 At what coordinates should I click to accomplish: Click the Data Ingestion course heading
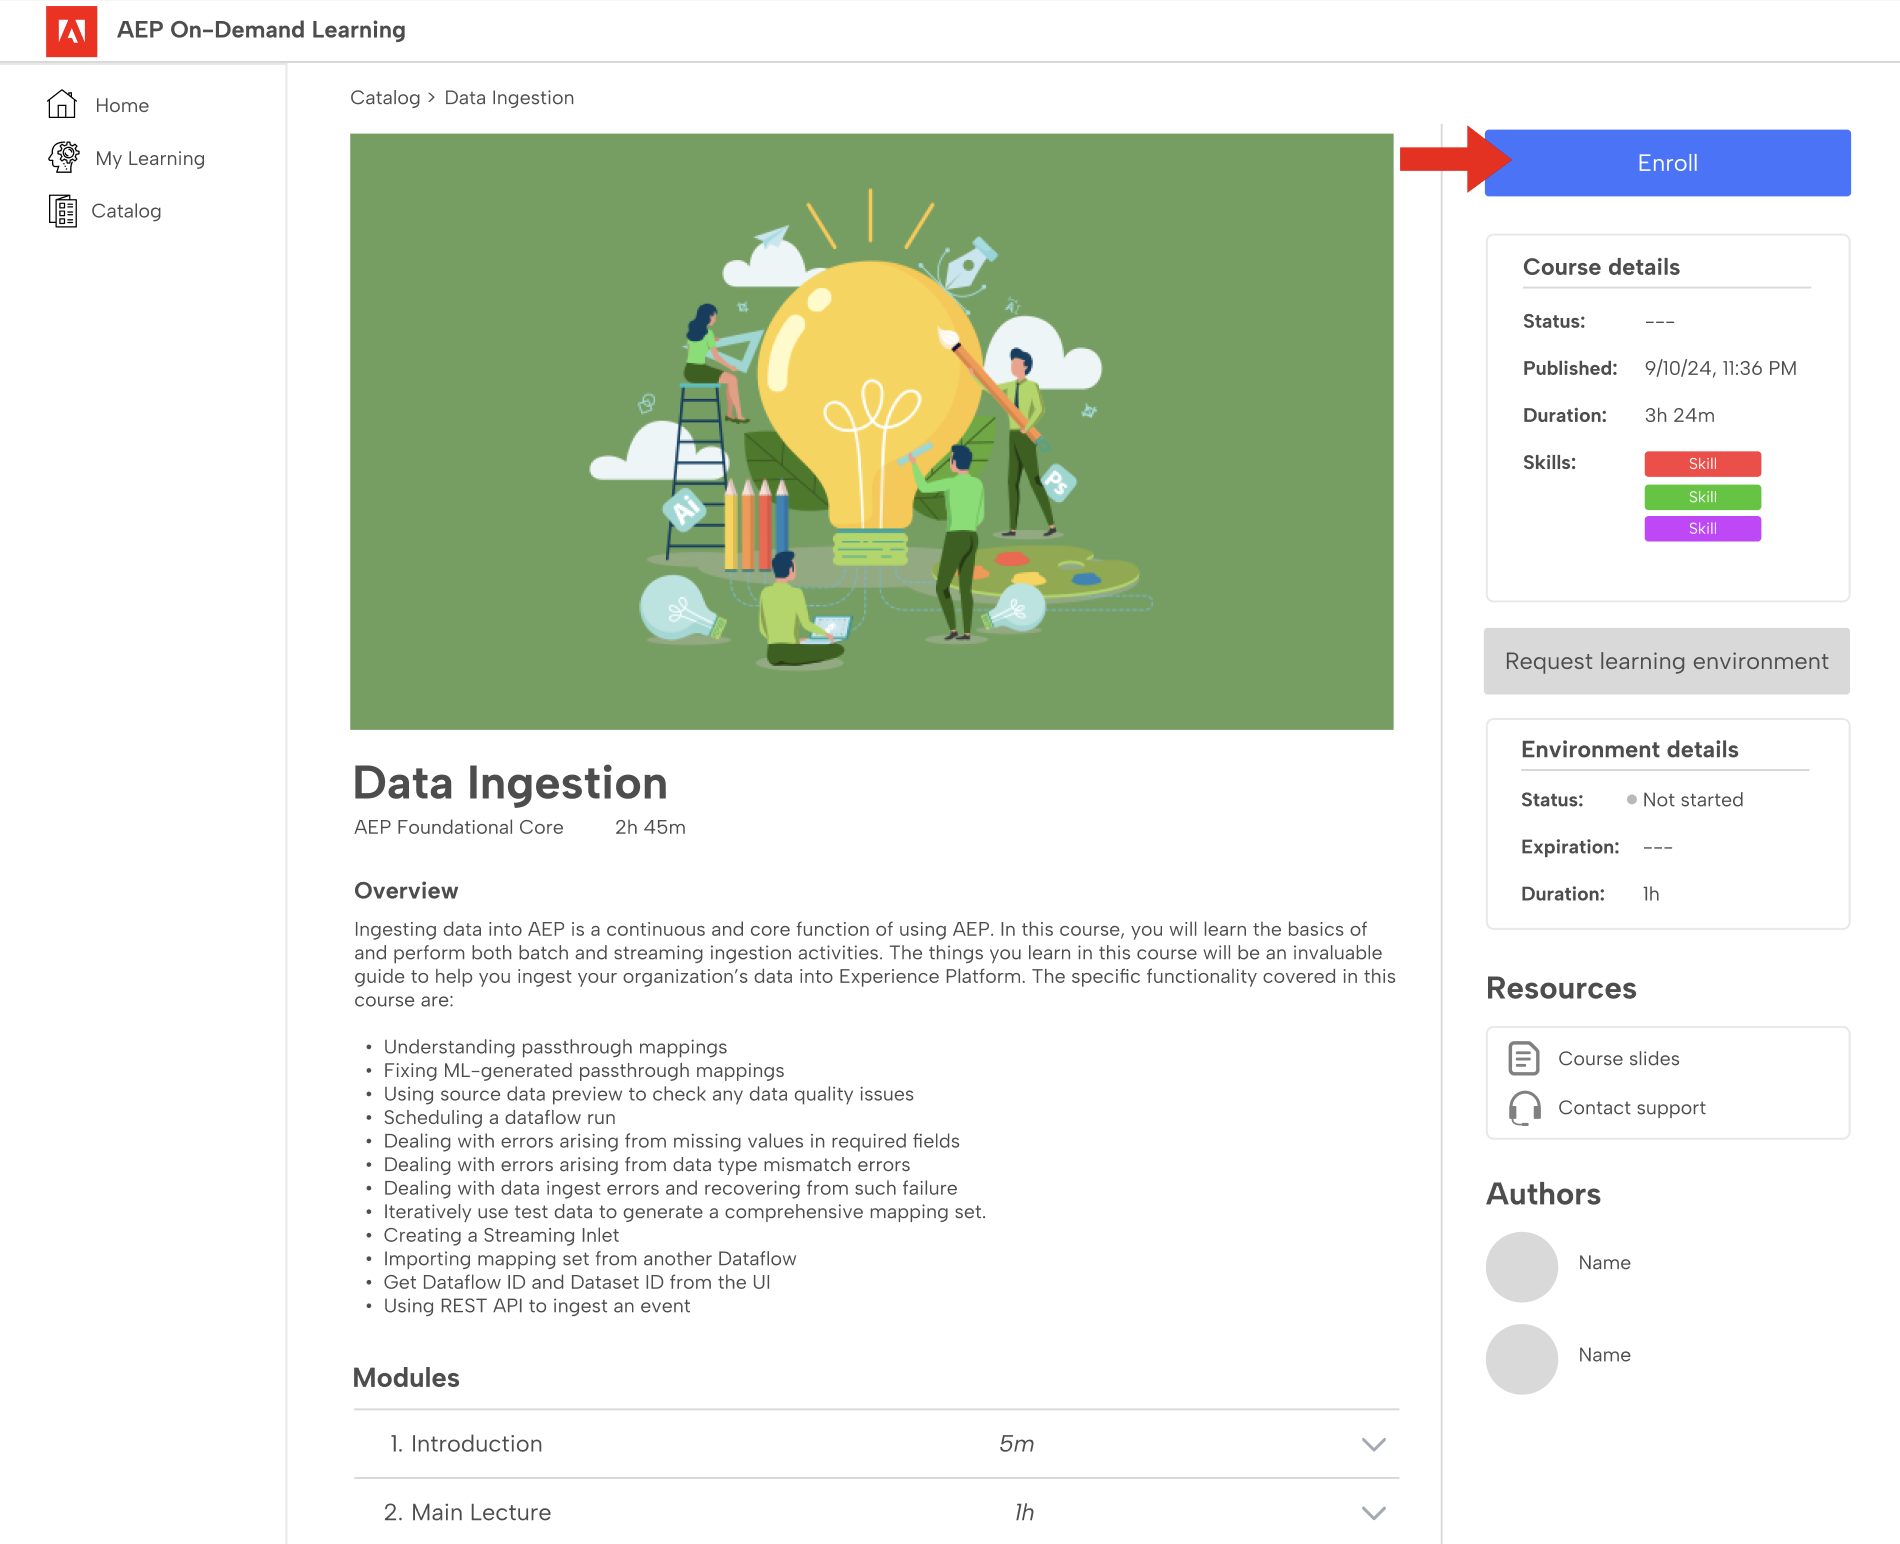pyautogui.click(x=510, y=782)
